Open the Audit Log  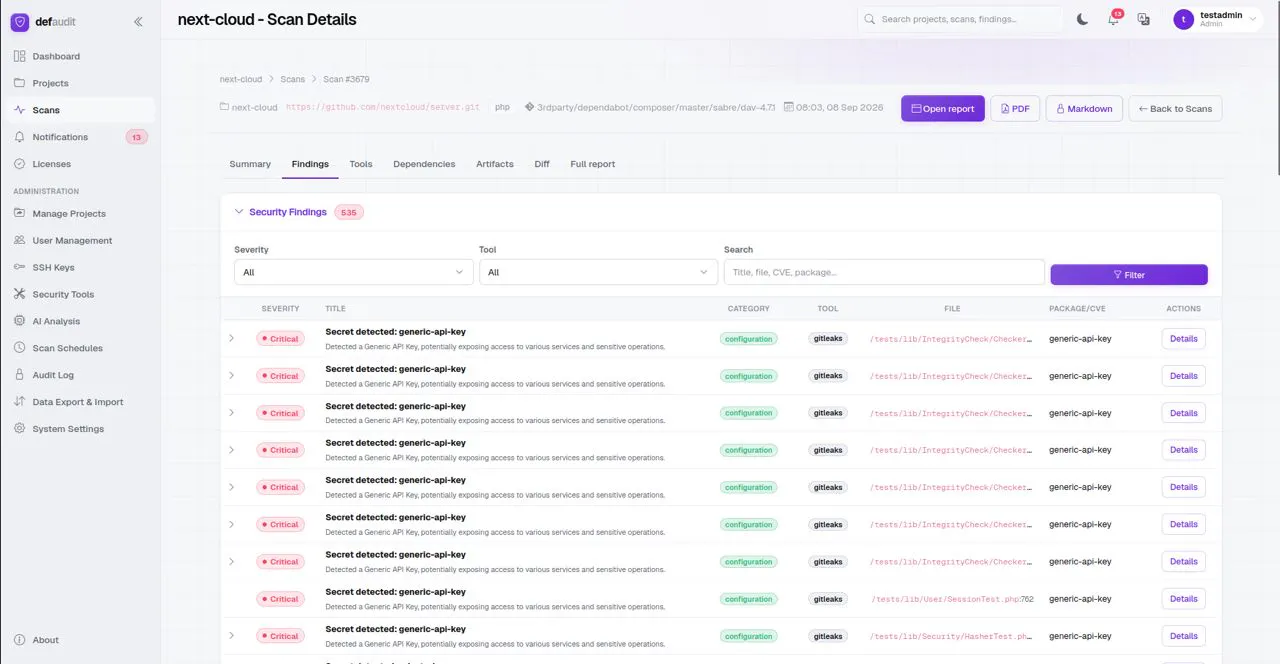pyautogui.click(x=80, y=375)
